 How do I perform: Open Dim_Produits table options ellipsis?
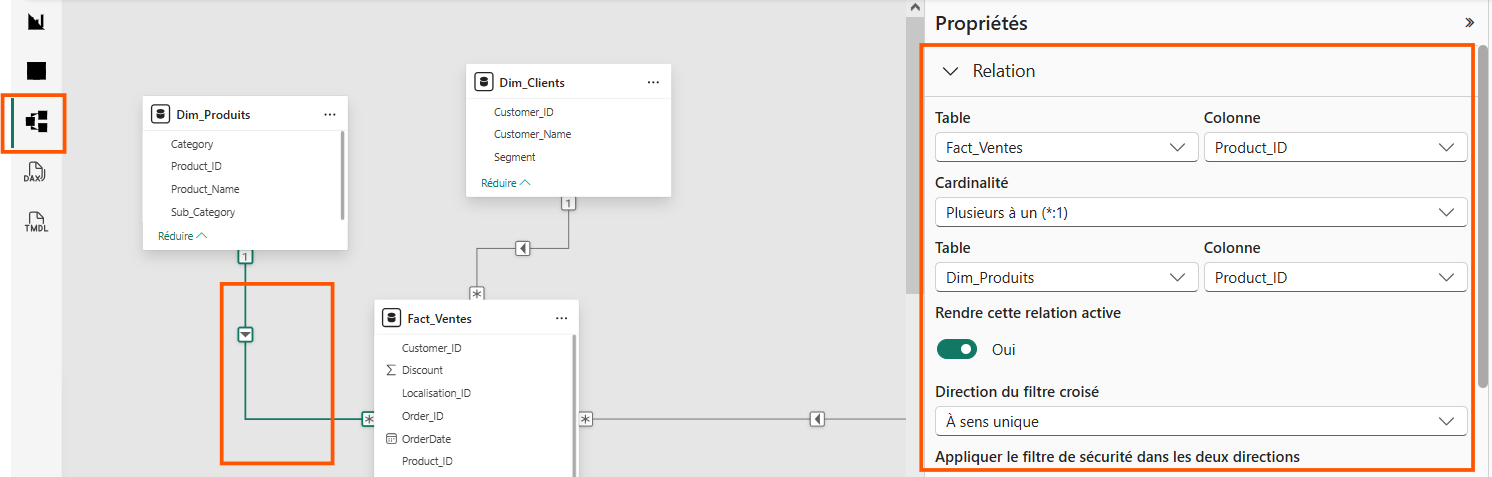(330, 115)
